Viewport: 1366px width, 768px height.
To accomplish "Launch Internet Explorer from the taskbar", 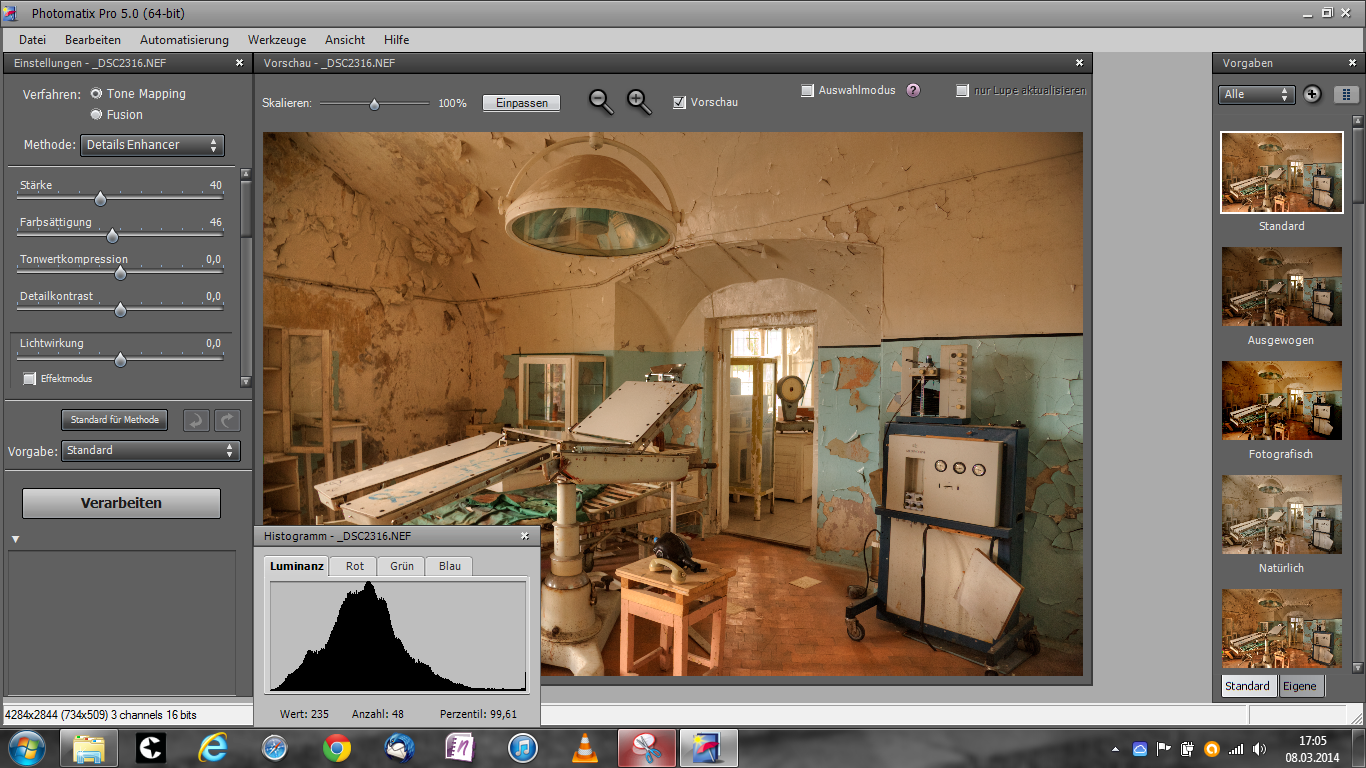I will coord(213,747).
